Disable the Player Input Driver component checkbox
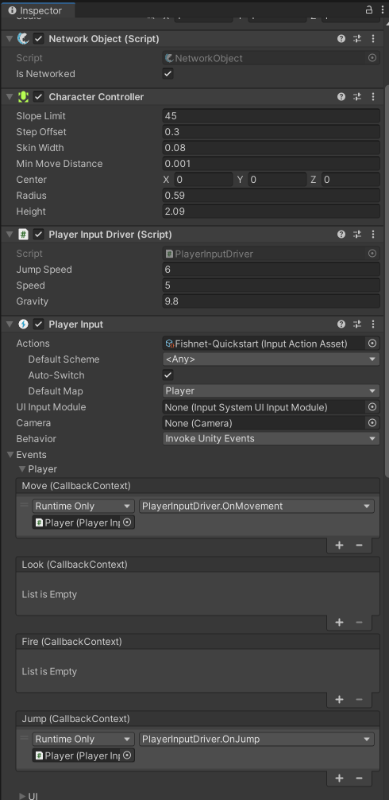Viewport: 389px width, 800px height. (x=39, y=235)
